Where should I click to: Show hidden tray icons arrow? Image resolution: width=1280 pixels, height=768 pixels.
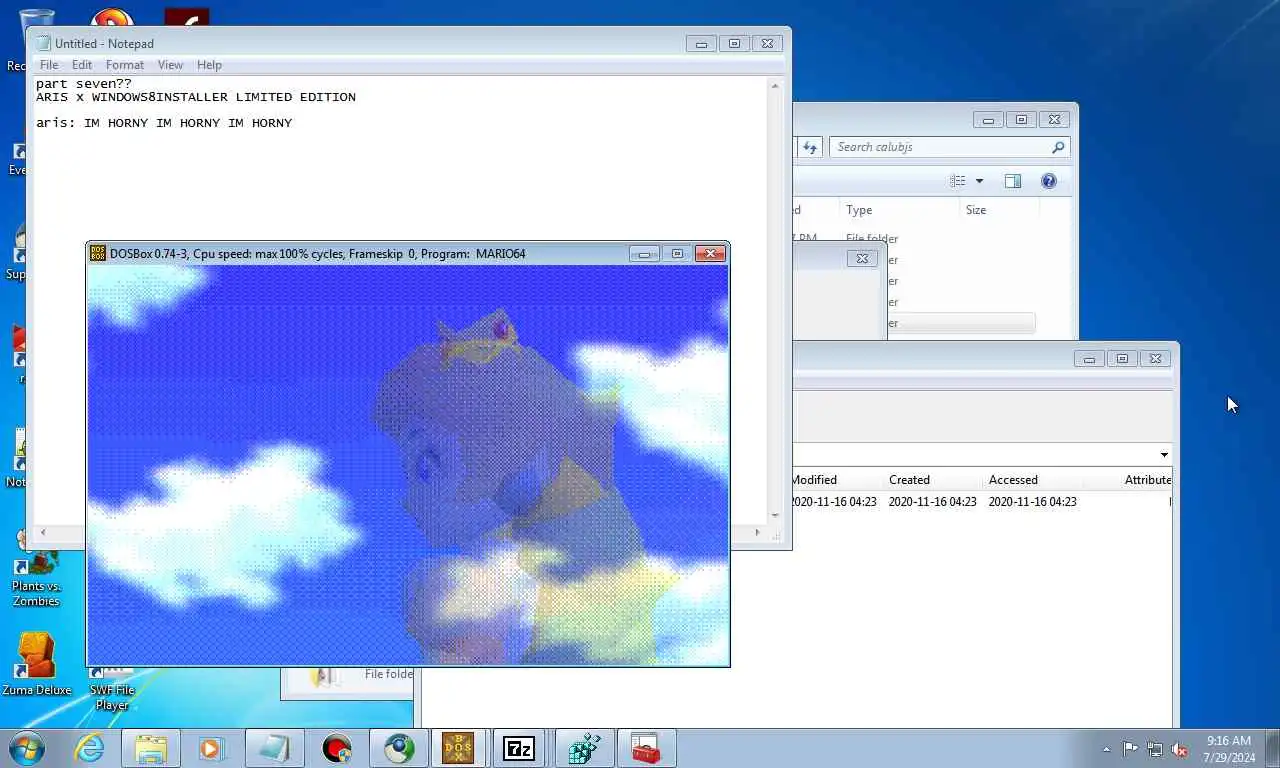(1106, 749)
